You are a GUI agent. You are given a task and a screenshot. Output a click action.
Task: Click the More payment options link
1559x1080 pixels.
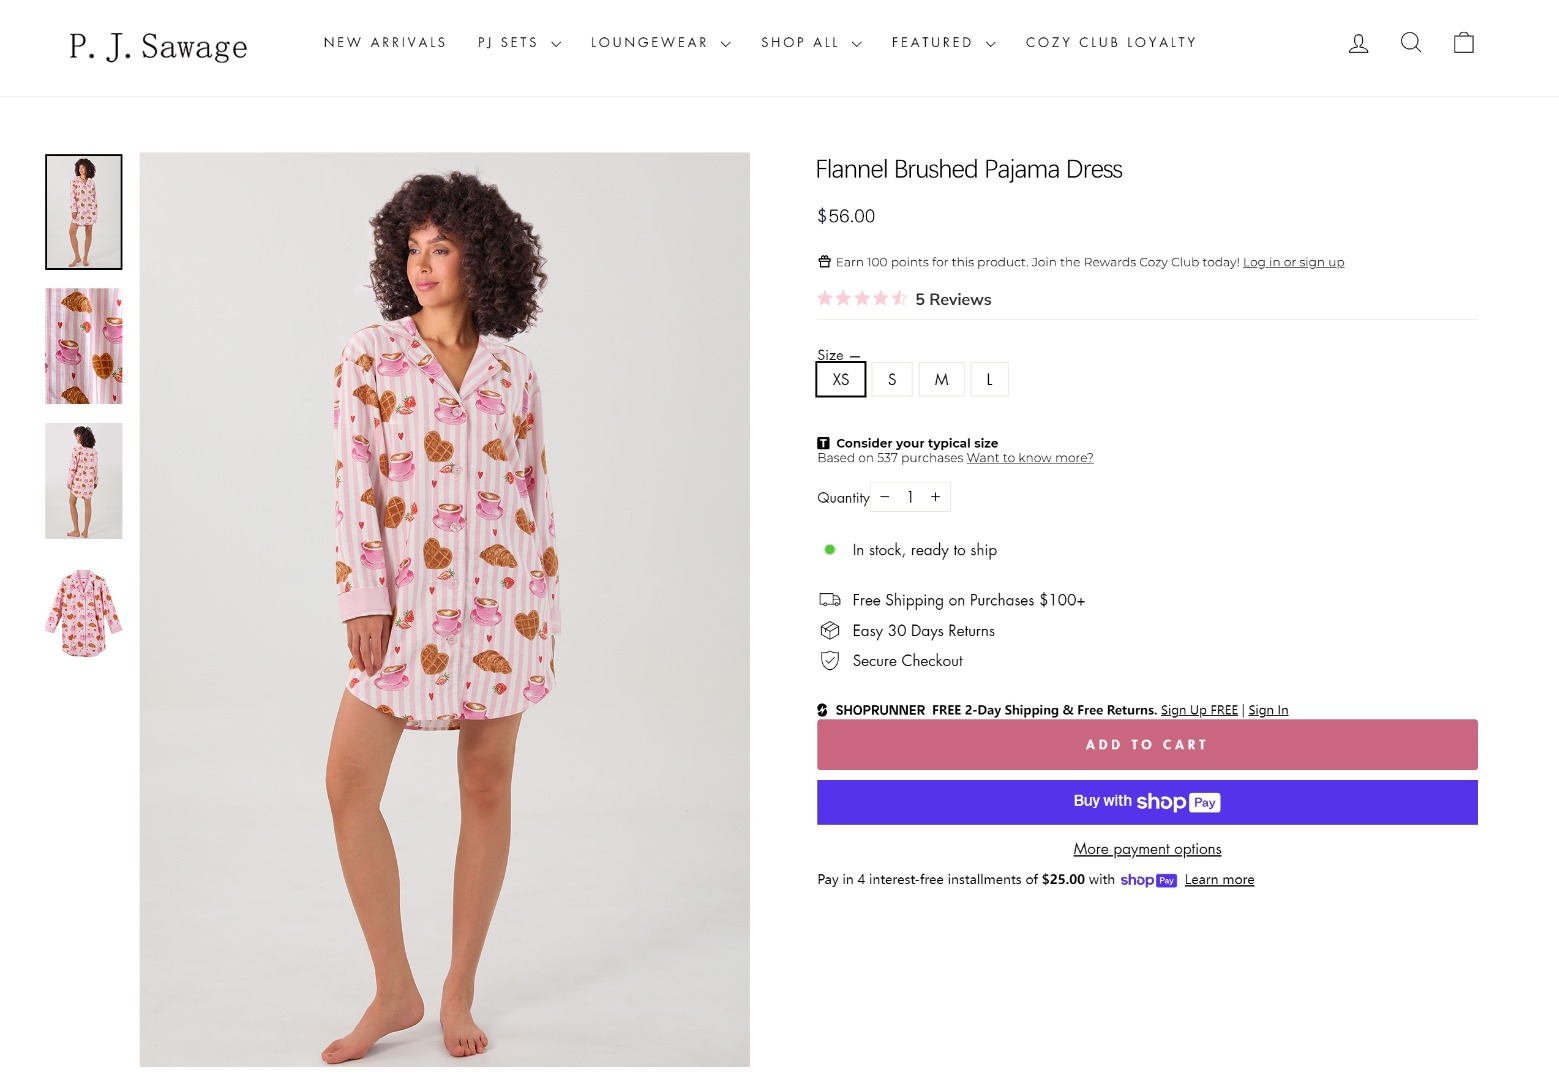1147,849
